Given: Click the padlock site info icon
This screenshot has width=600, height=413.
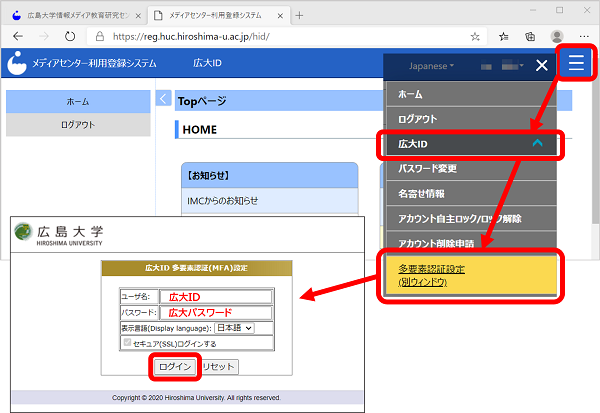Looking at the screenshot, I should click(100, 36).
